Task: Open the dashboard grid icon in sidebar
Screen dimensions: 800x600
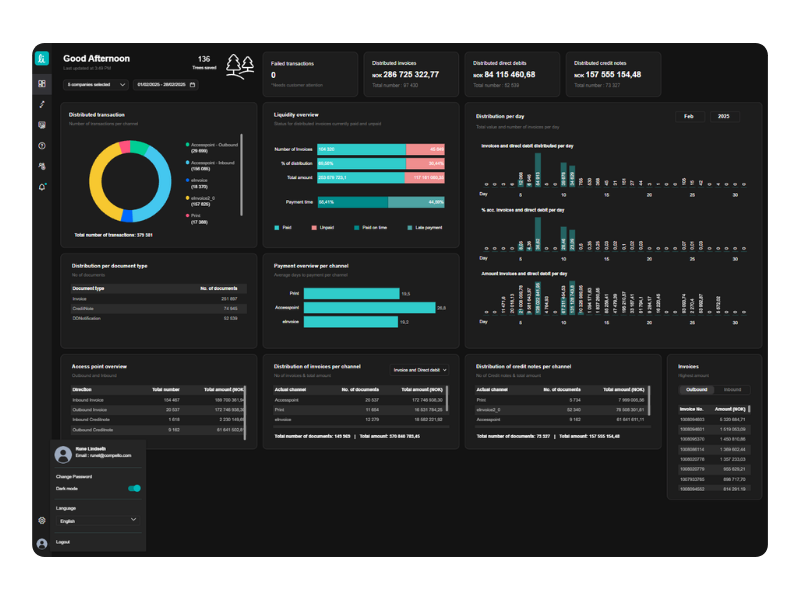Action: click(42, 83)
